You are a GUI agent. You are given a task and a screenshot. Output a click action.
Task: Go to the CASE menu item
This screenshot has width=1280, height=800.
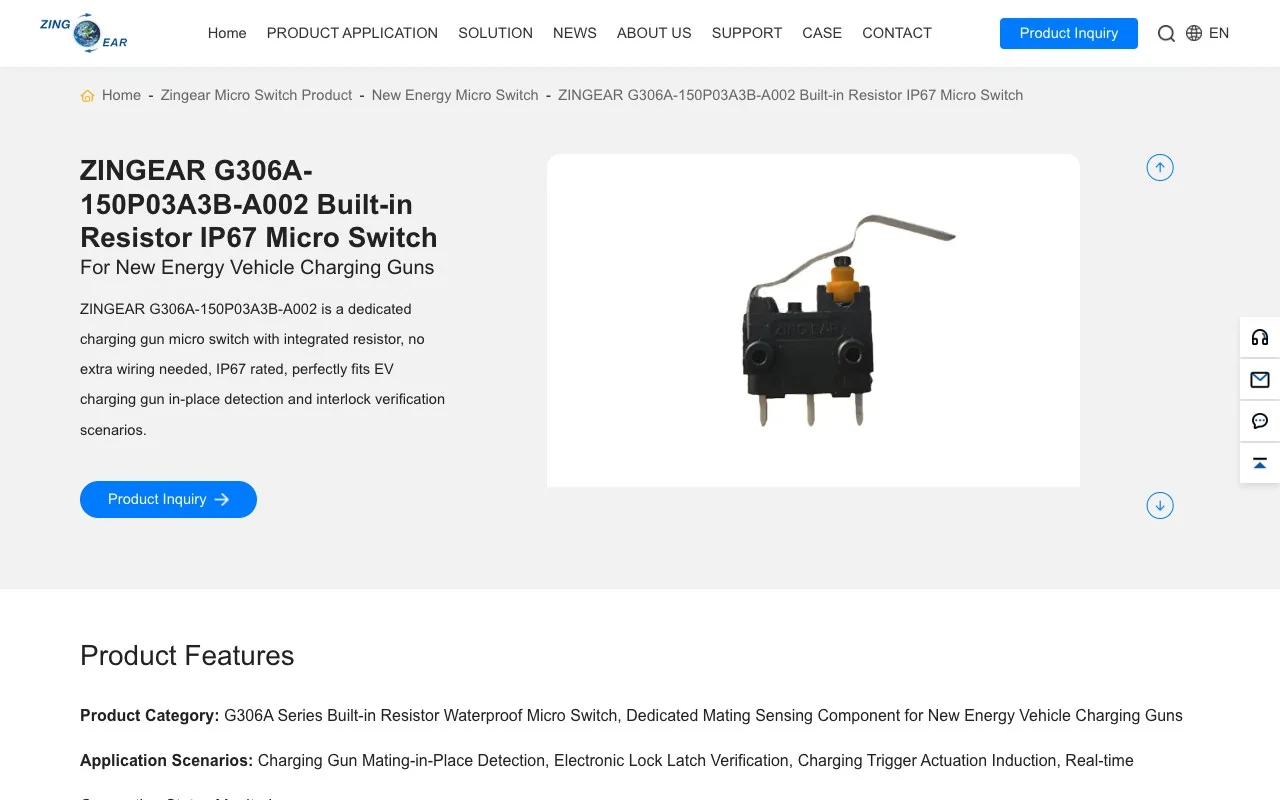tap(822, 33)
